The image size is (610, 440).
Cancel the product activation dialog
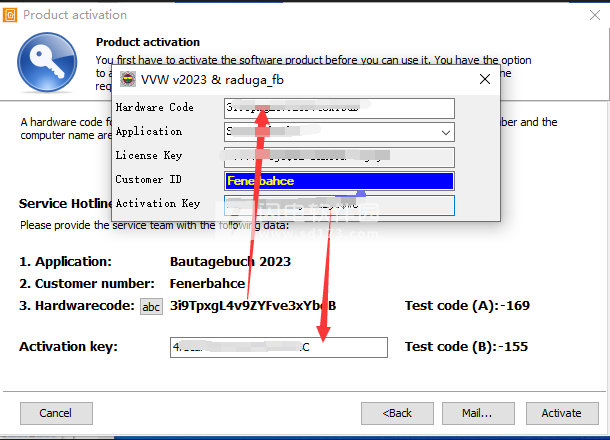56,413
